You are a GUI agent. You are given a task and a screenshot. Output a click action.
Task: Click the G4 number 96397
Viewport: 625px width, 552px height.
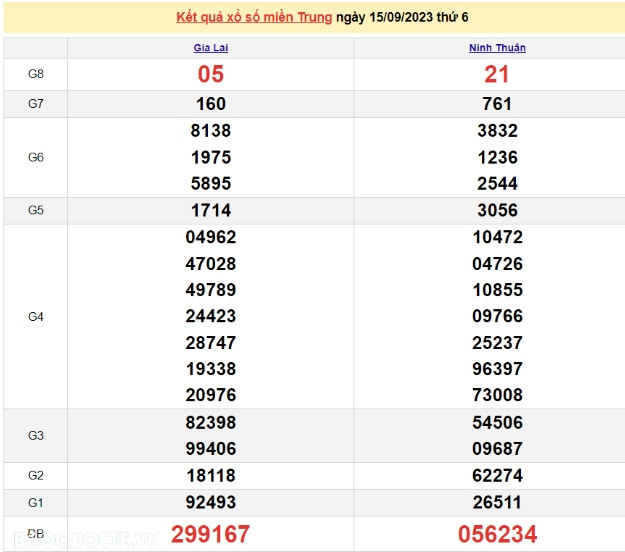point(497,369)
